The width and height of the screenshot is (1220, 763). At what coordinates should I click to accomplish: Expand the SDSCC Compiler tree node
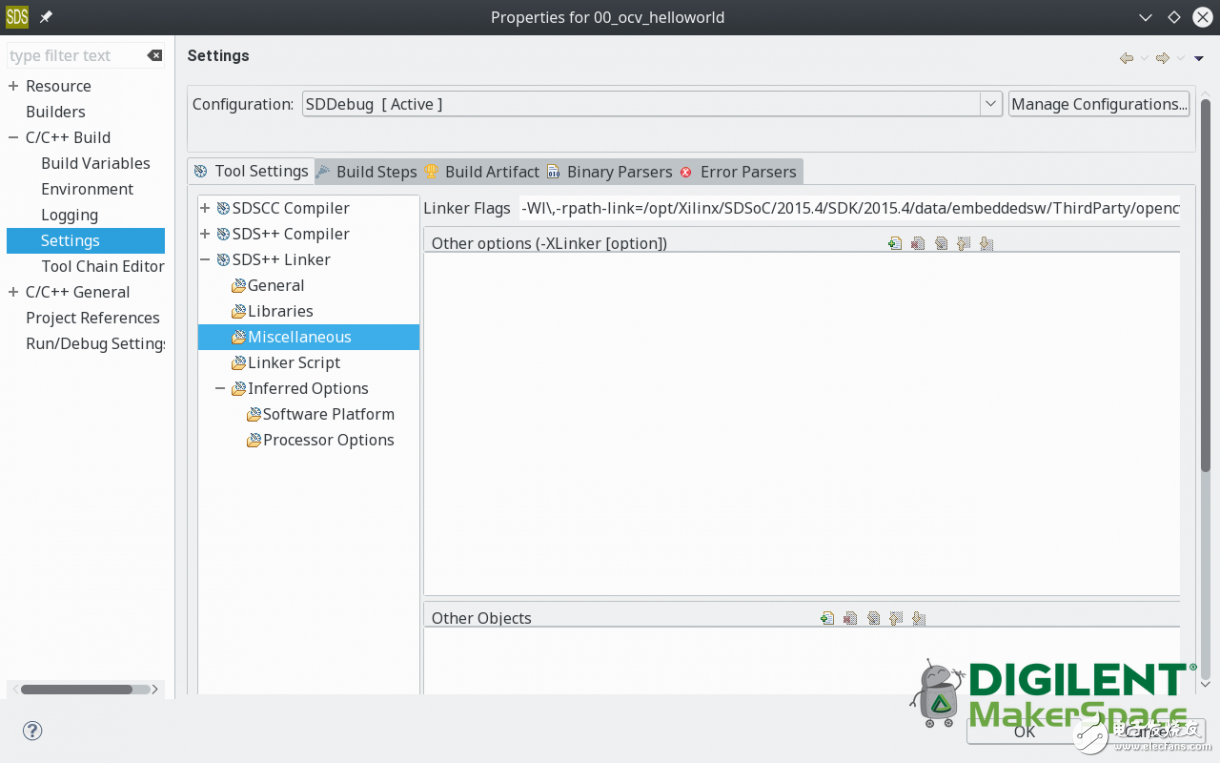205,208
